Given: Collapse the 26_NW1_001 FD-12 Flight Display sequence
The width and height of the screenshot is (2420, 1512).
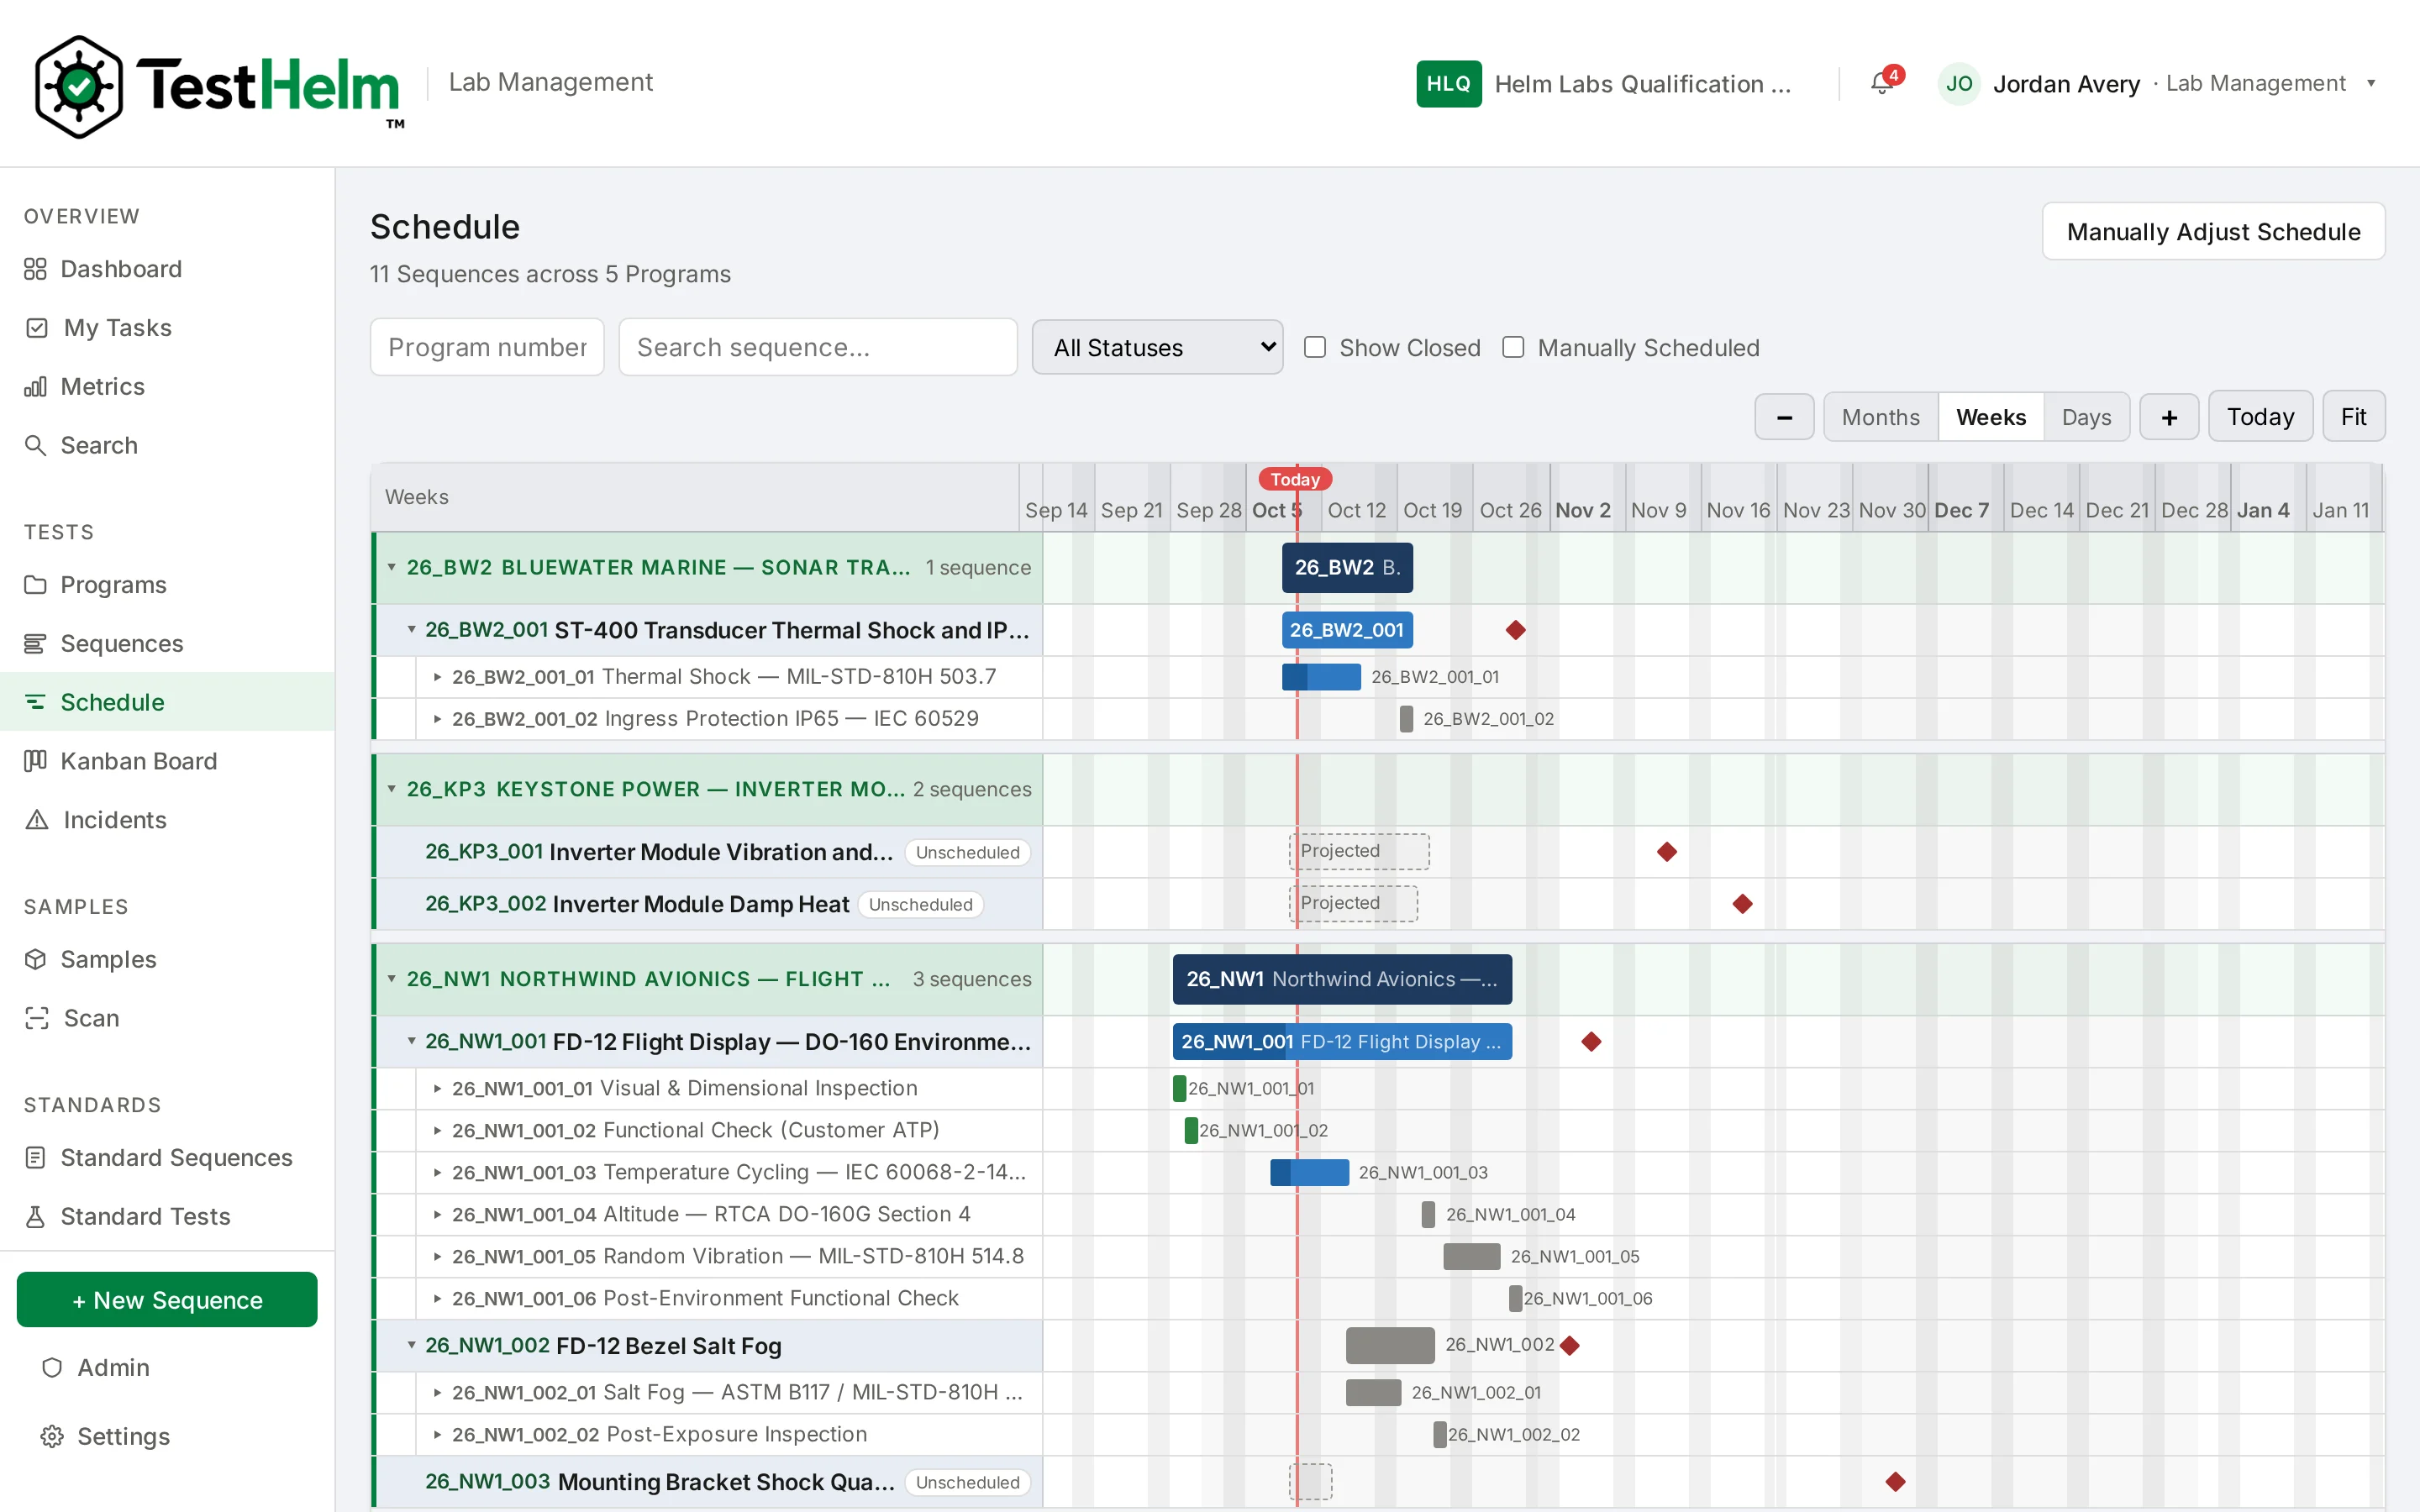Looking at the screenshot, I should coord(411,1041).
